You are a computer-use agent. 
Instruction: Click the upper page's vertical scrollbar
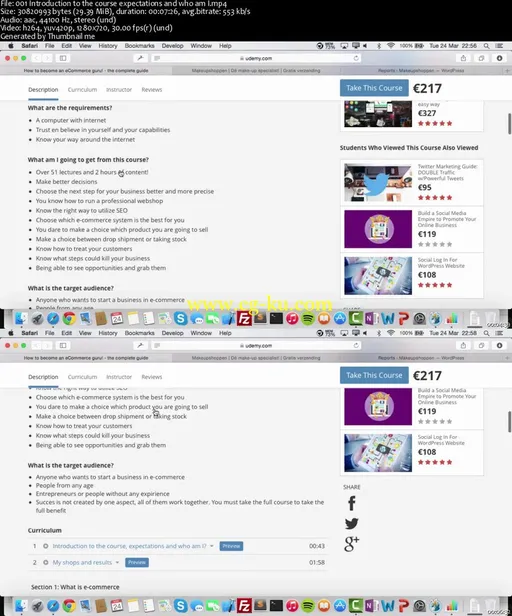(x=509, y=124)
